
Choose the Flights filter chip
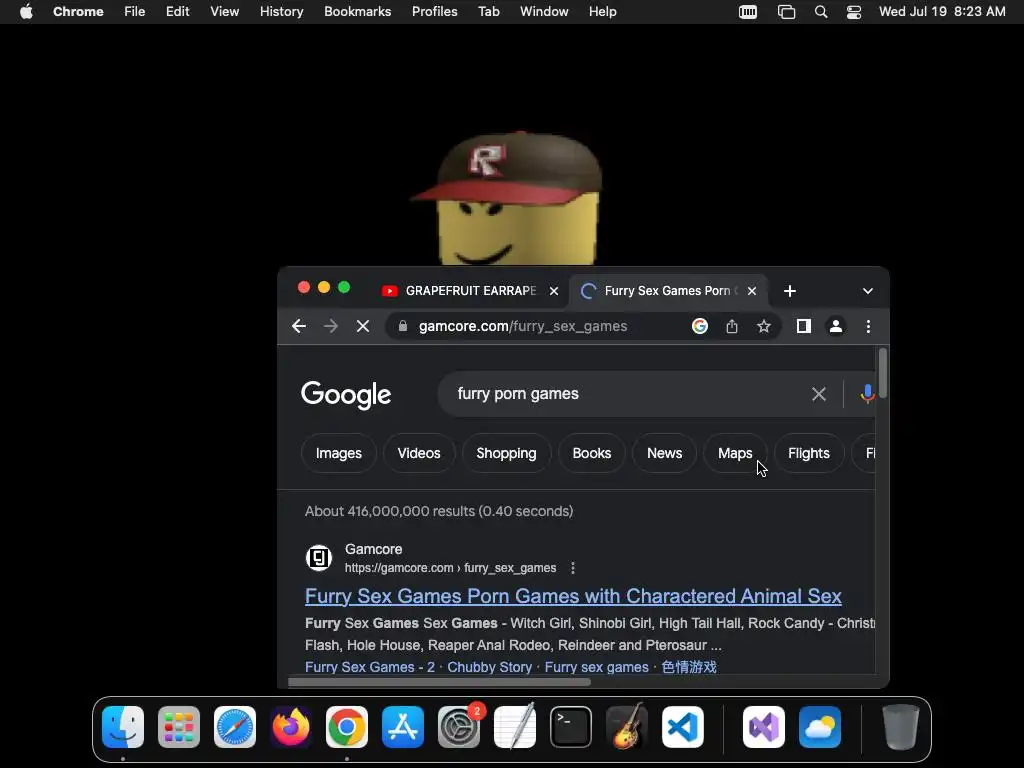[808, 453]
